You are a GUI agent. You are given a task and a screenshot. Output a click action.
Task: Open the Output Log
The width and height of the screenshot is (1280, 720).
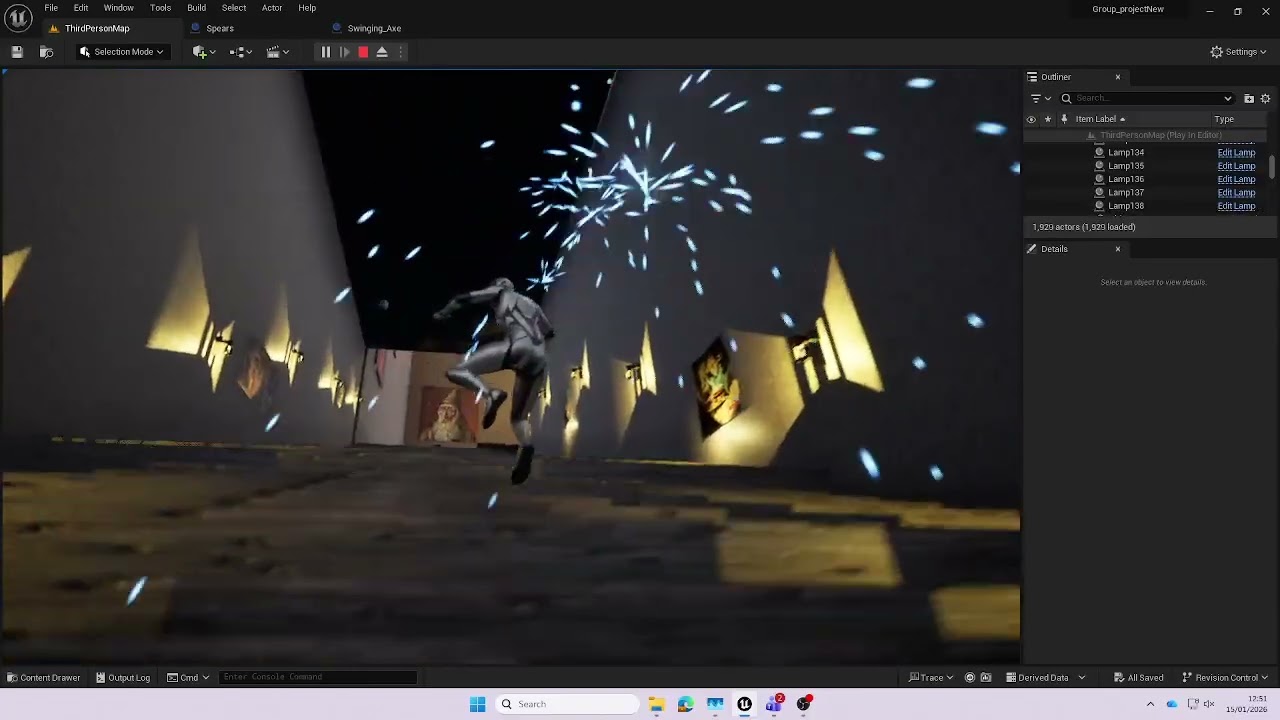pos(122,677)
